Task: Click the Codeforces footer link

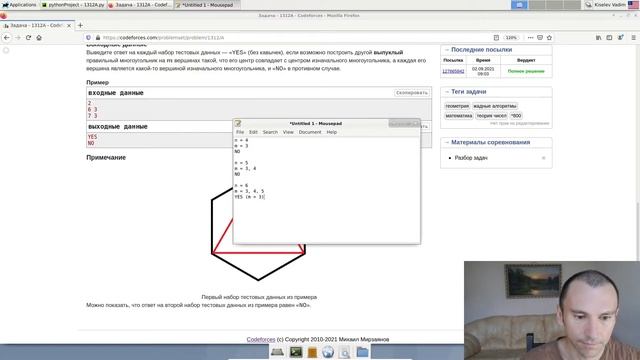Action: [x=261, y=339]
